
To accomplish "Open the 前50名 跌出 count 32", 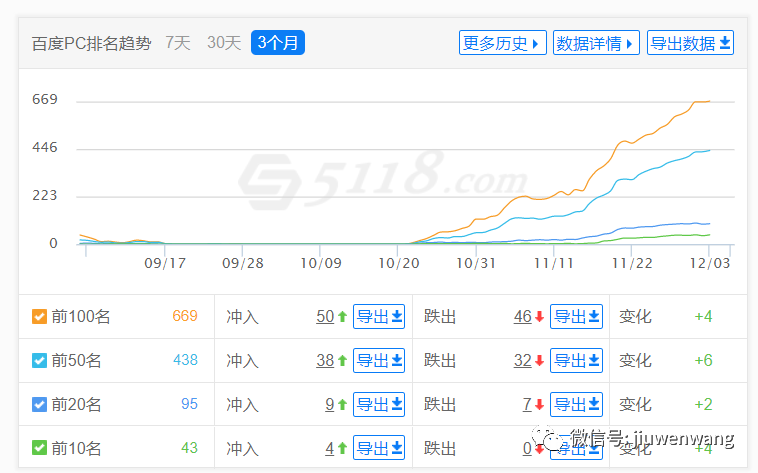I will [522, 361].
